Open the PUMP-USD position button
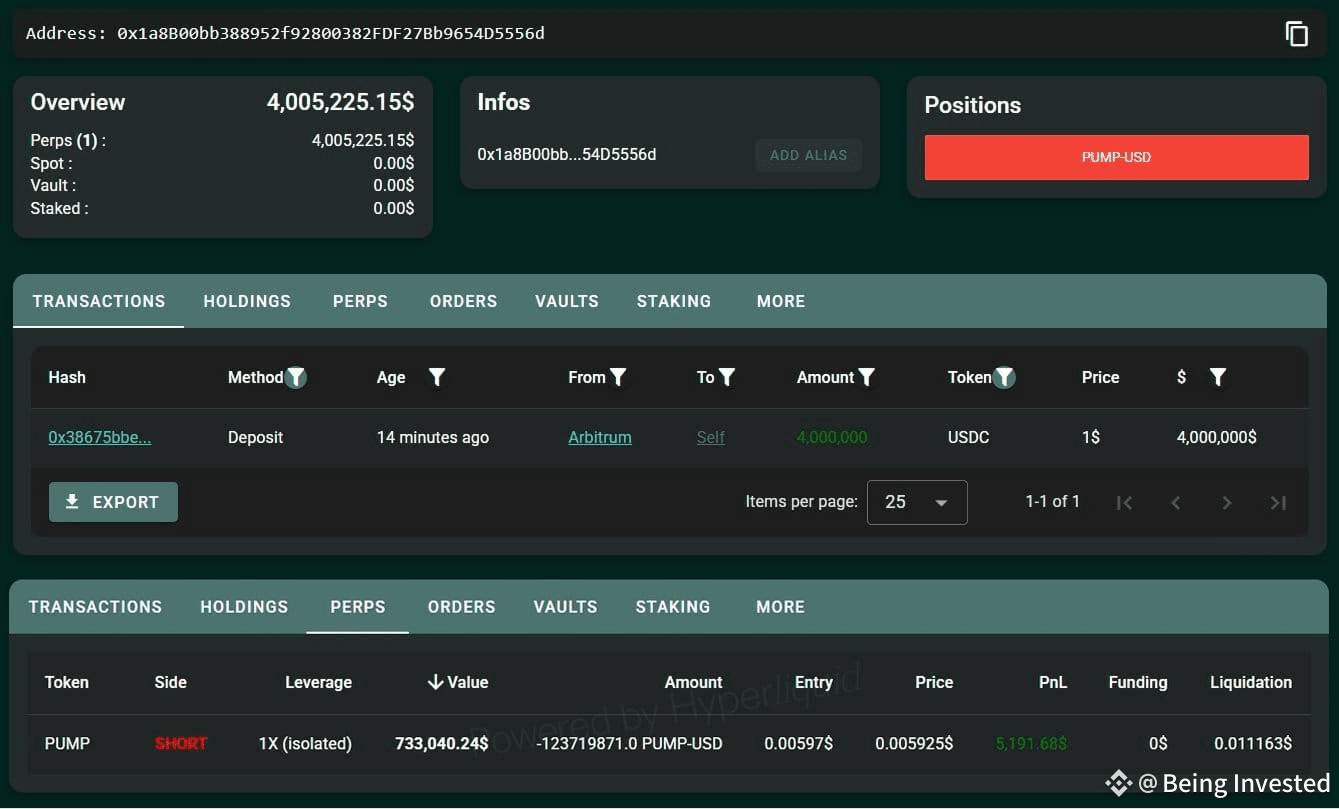 pyautogui.click(x=1116, y=157)
